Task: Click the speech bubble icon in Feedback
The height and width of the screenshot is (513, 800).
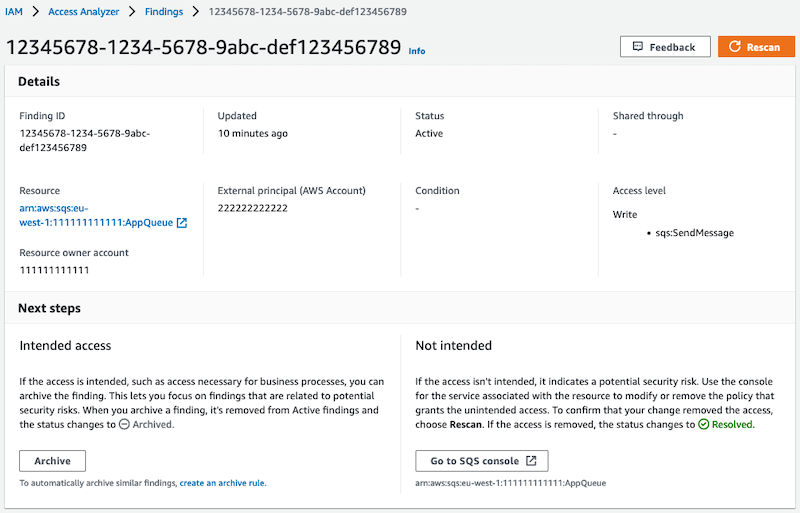Action: click(637, 46)
